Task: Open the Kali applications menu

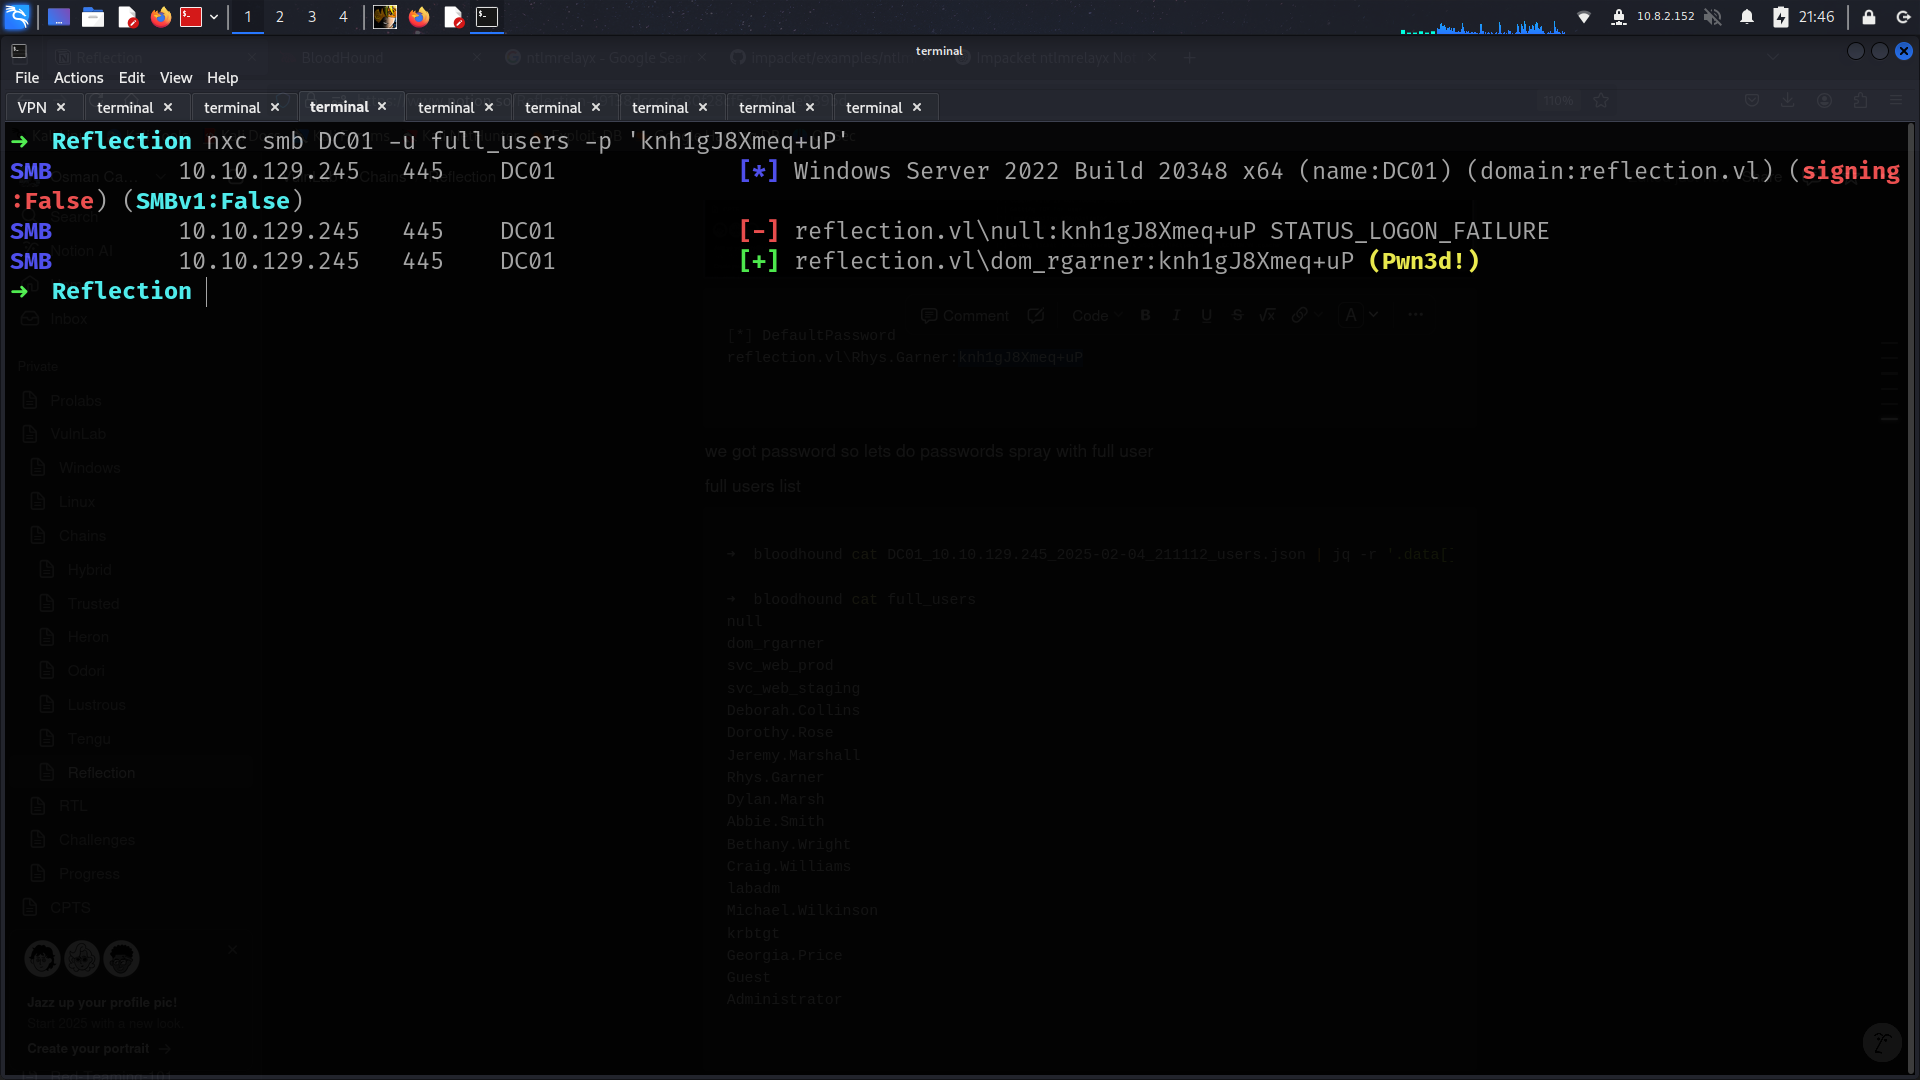Action: [17, 16]
